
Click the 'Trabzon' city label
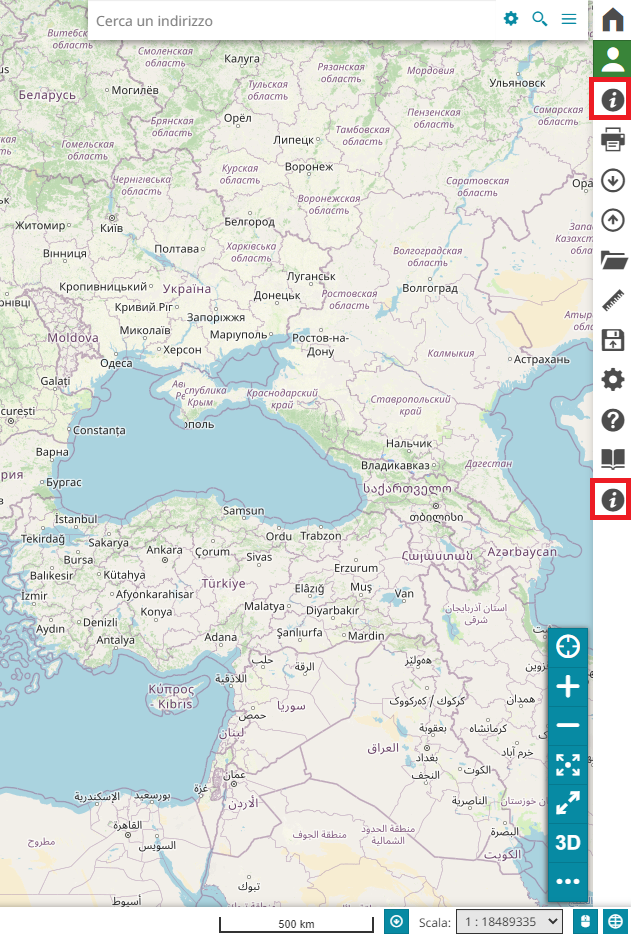[x=321, y=536]
